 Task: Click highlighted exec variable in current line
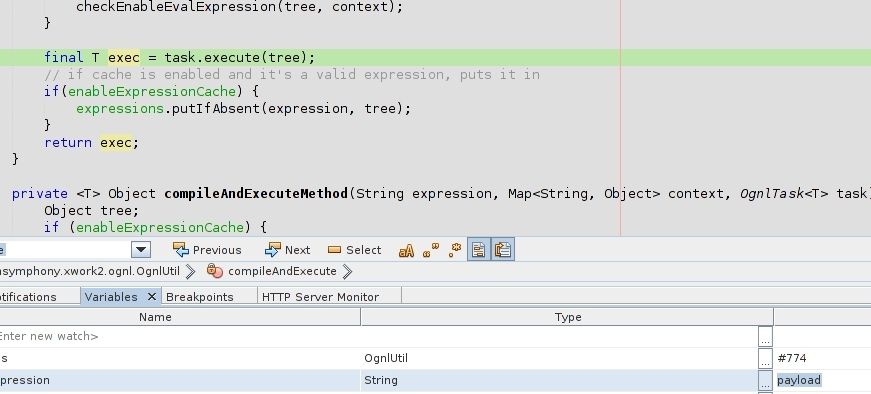(124, 58)
